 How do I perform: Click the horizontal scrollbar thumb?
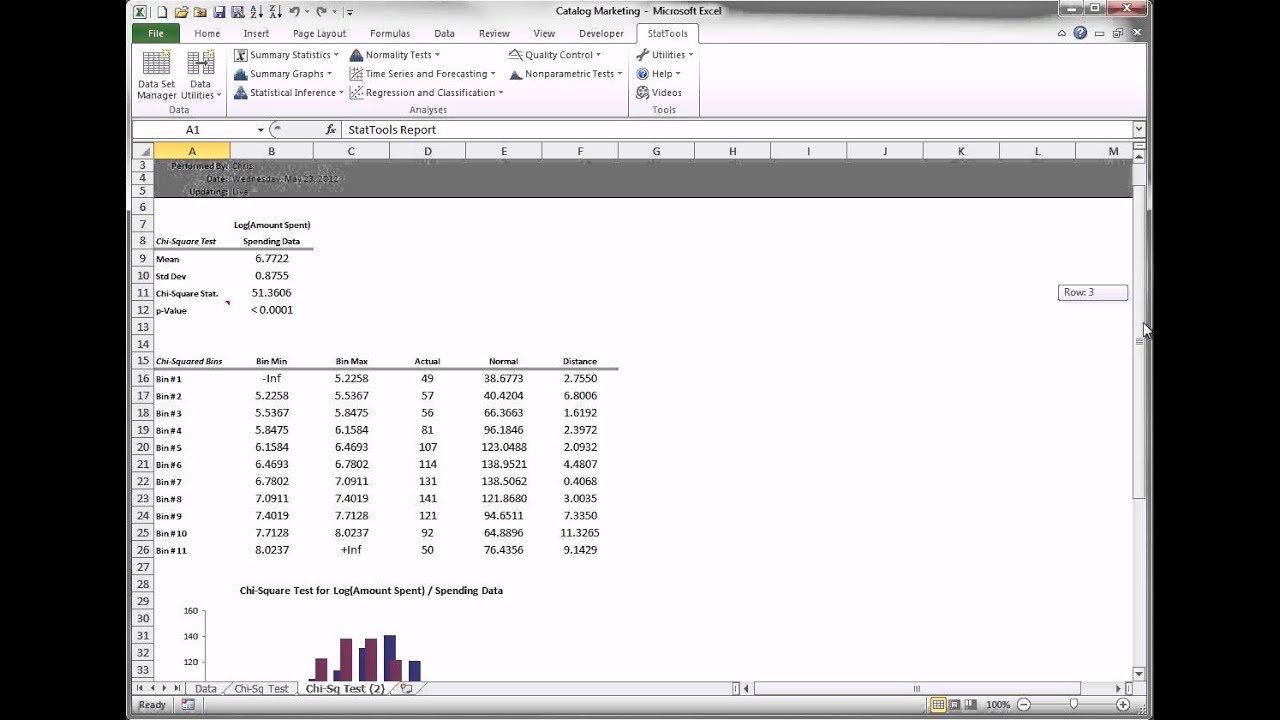point(917,688)
